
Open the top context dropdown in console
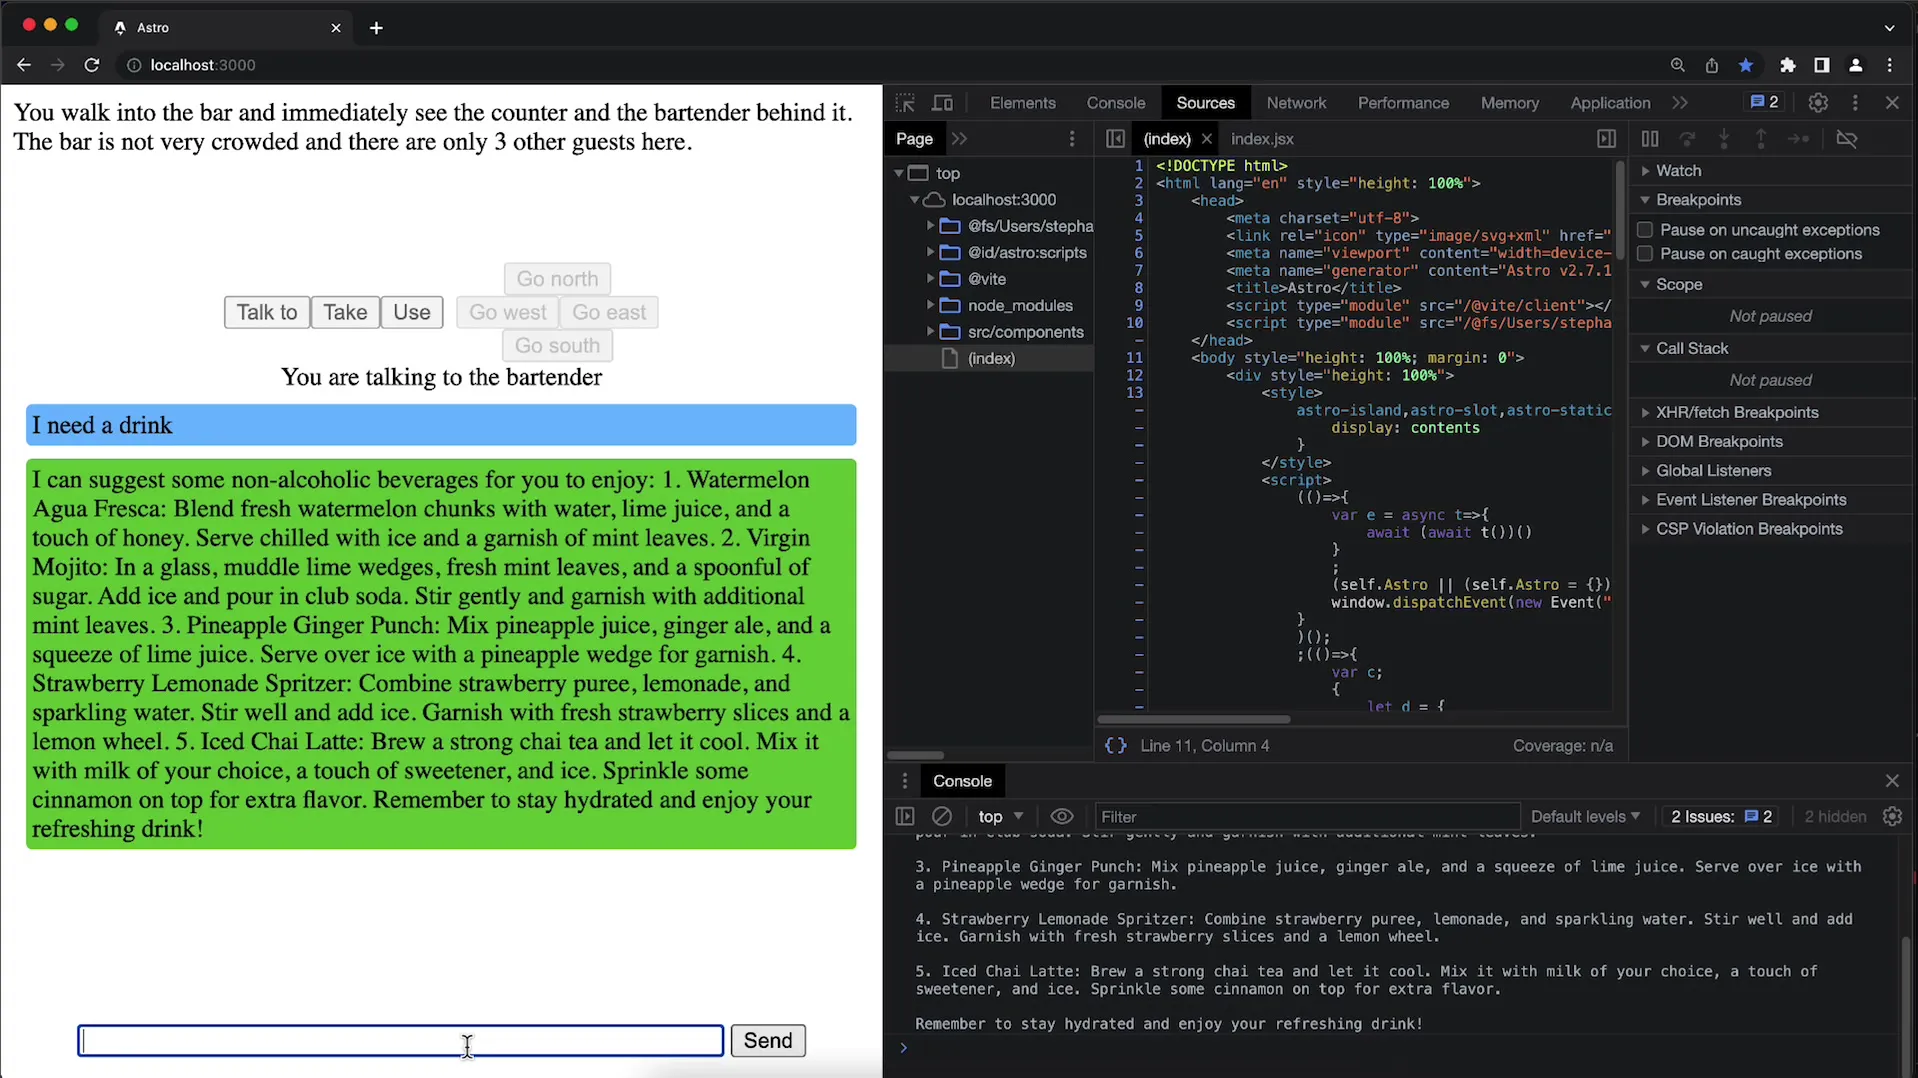coord(1000,816)
